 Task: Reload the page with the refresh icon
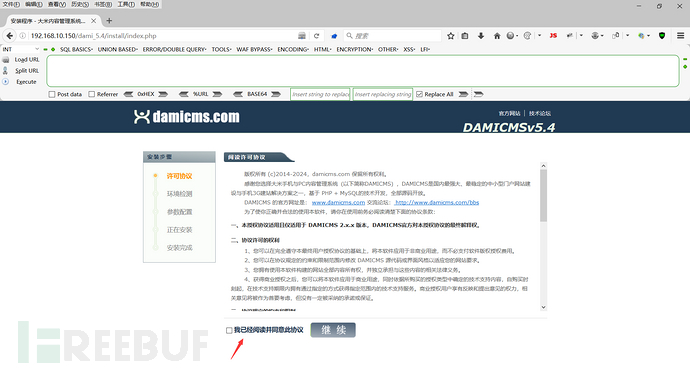[x=316, y=36]
